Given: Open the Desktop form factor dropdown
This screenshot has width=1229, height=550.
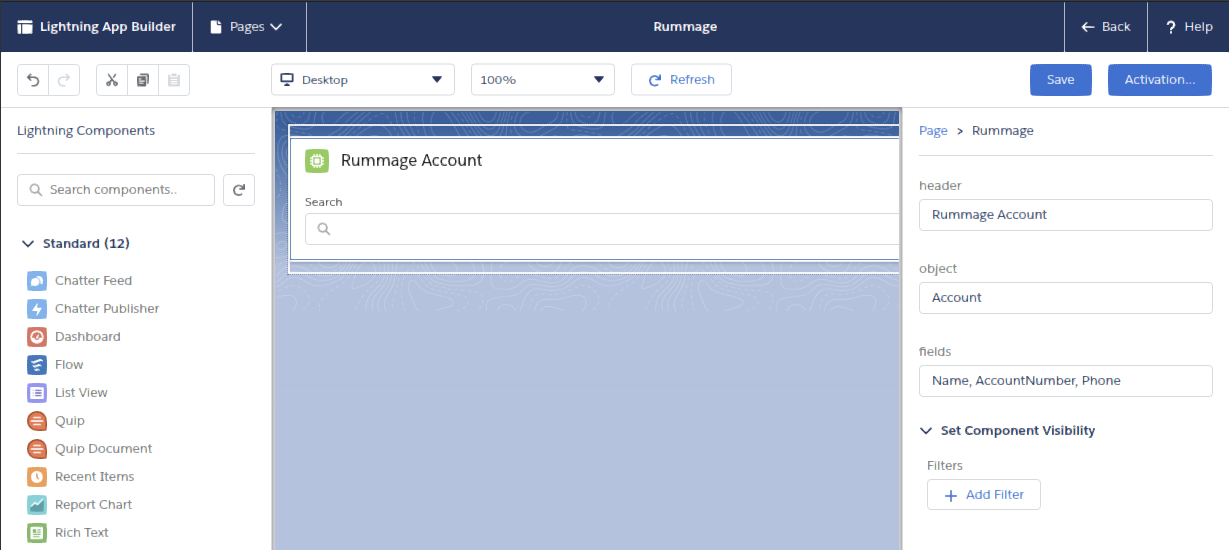Looking at the screenshot, I should coord(363,80).
